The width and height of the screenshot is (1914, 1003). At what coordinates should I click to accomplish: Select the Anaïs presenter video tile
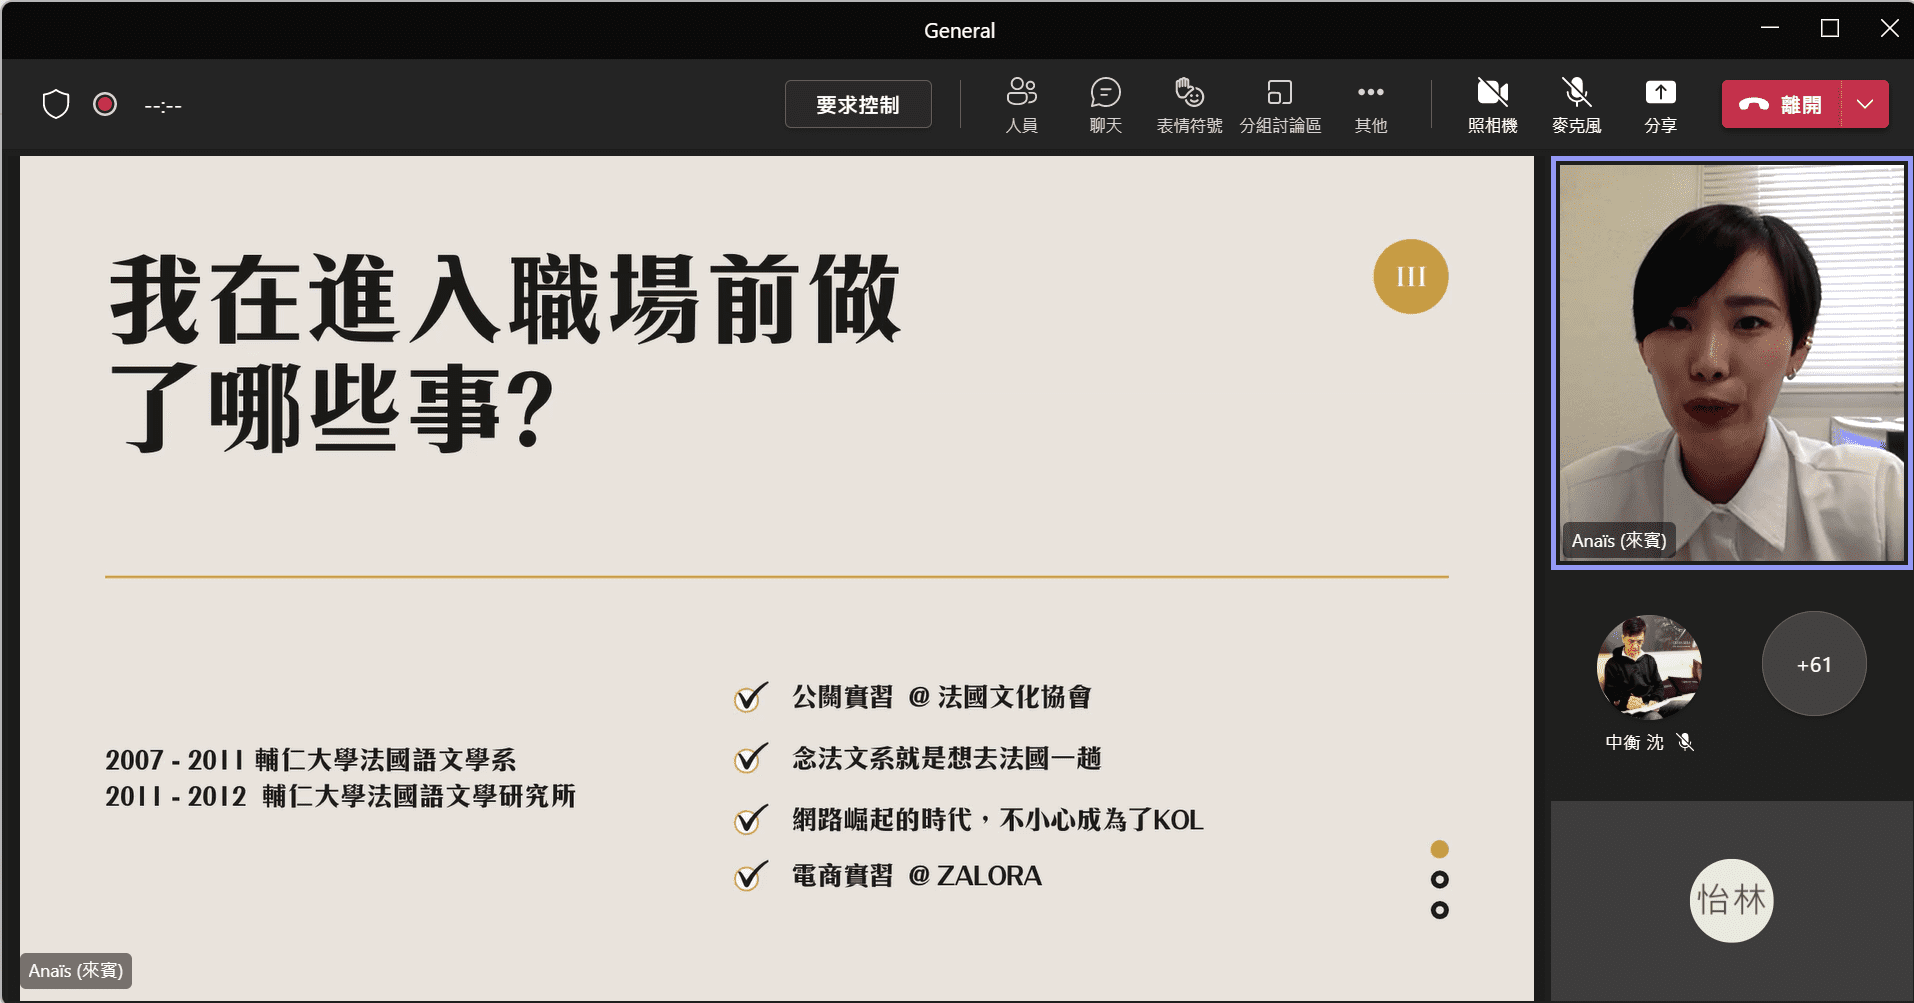click(1731, 363)
